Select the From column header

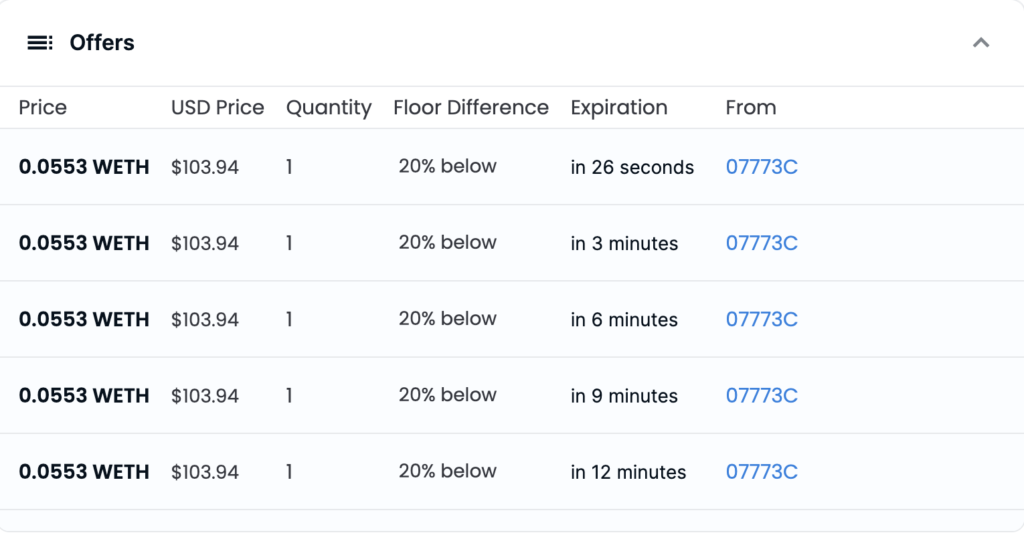click(751, 108)
